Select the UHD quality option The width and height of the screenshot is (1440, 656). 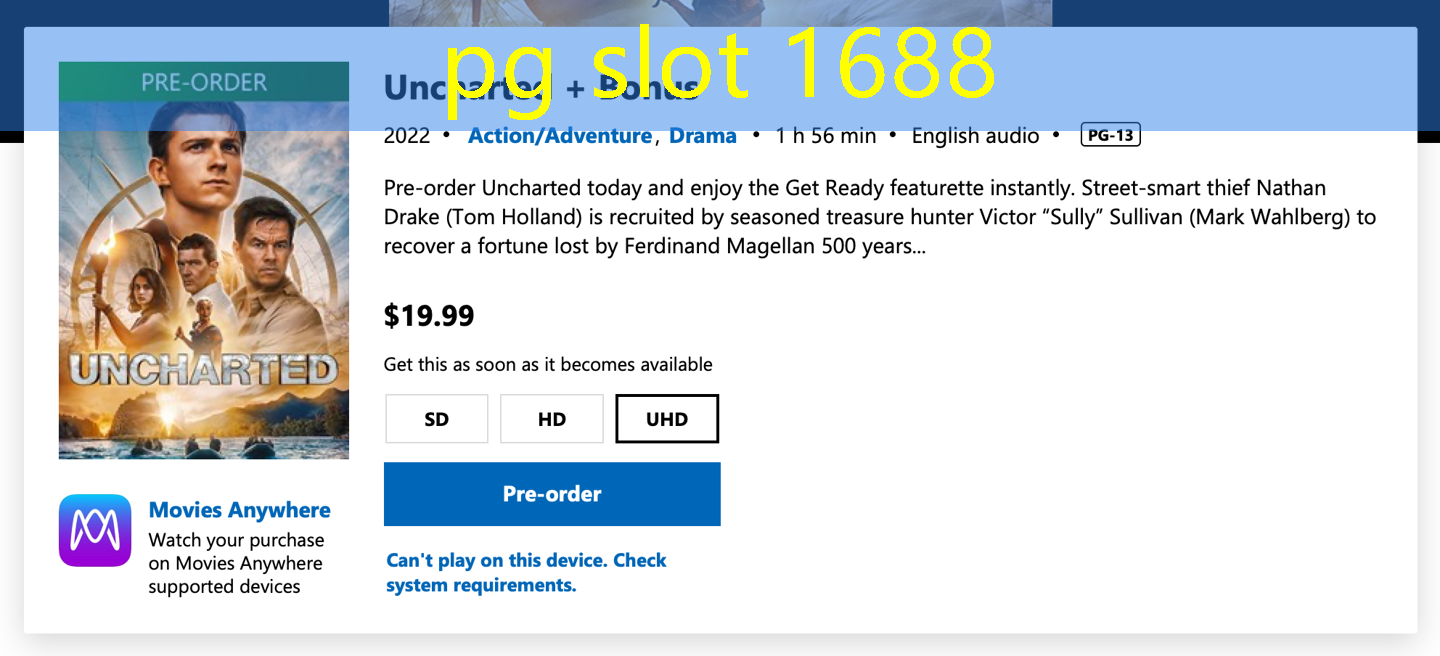coord(667,419)
